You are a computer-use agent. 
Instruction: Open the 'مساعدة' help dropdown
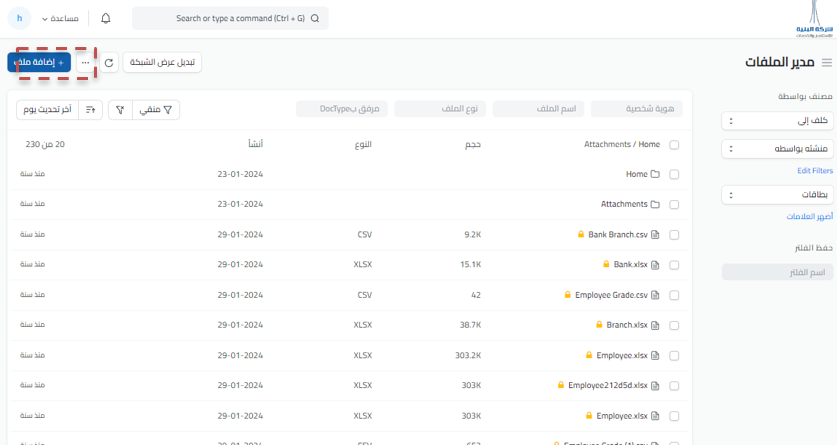point(60,19)
